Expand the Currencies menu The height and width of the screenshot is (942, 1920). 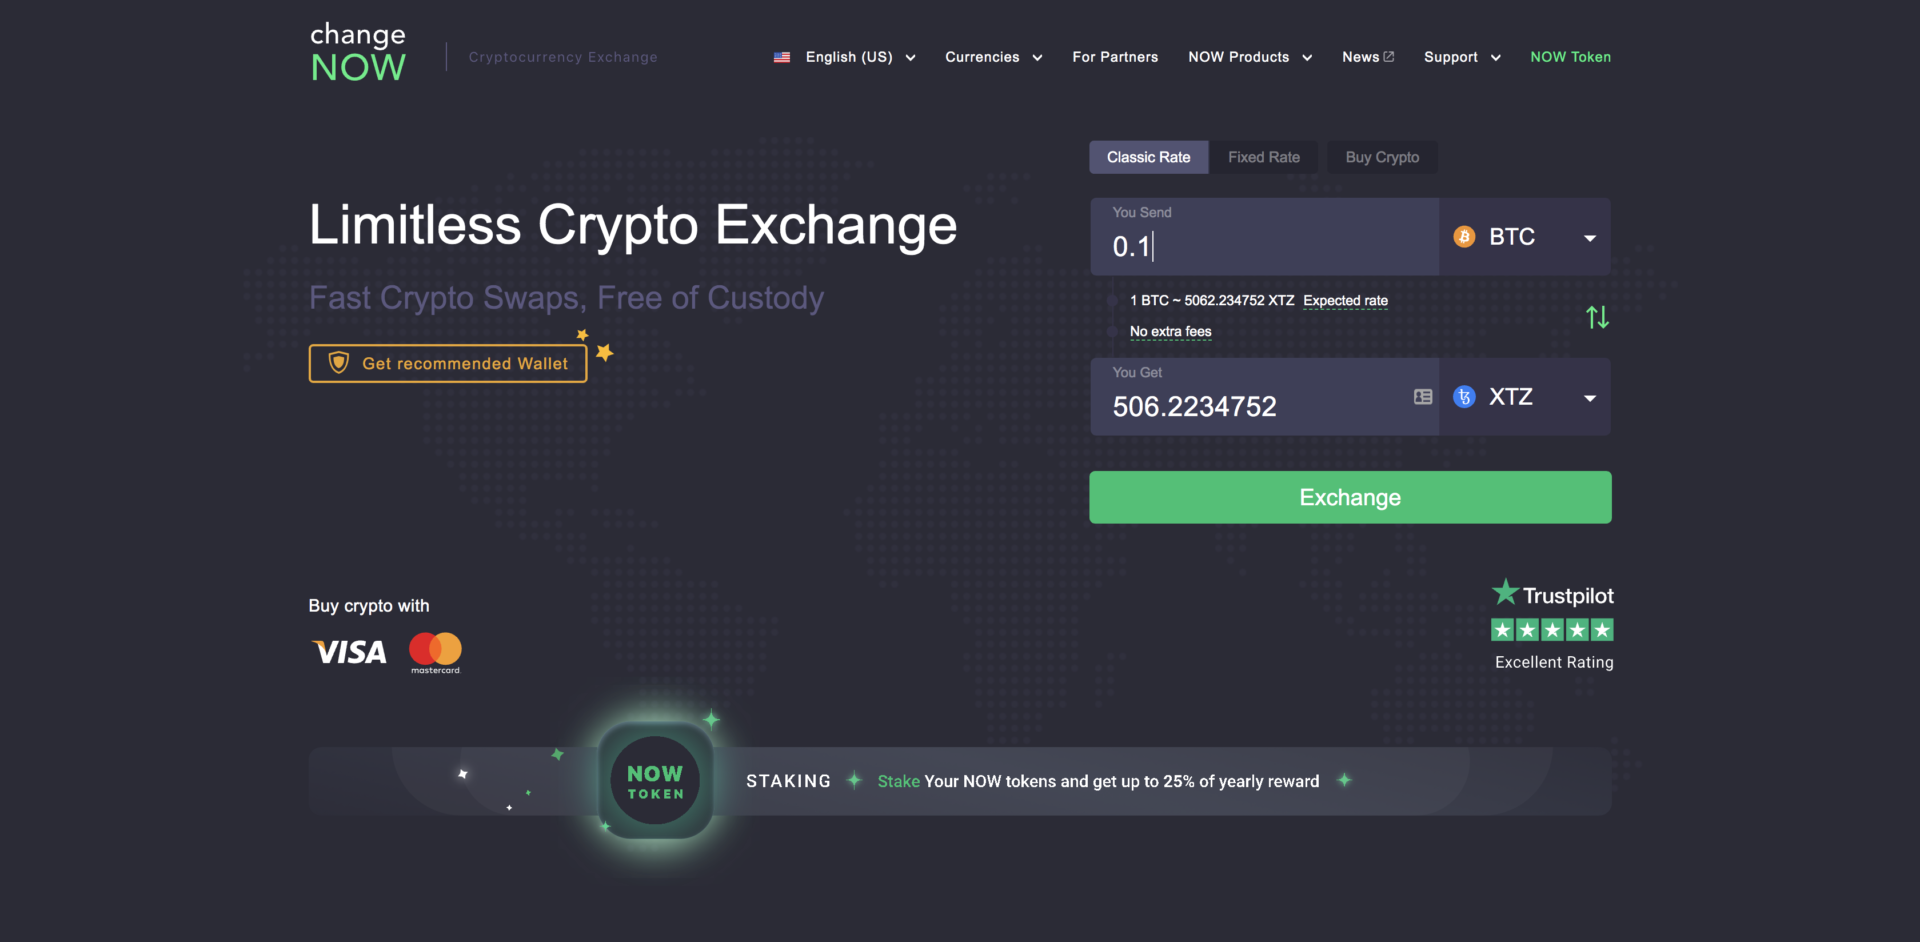point(994,57)
